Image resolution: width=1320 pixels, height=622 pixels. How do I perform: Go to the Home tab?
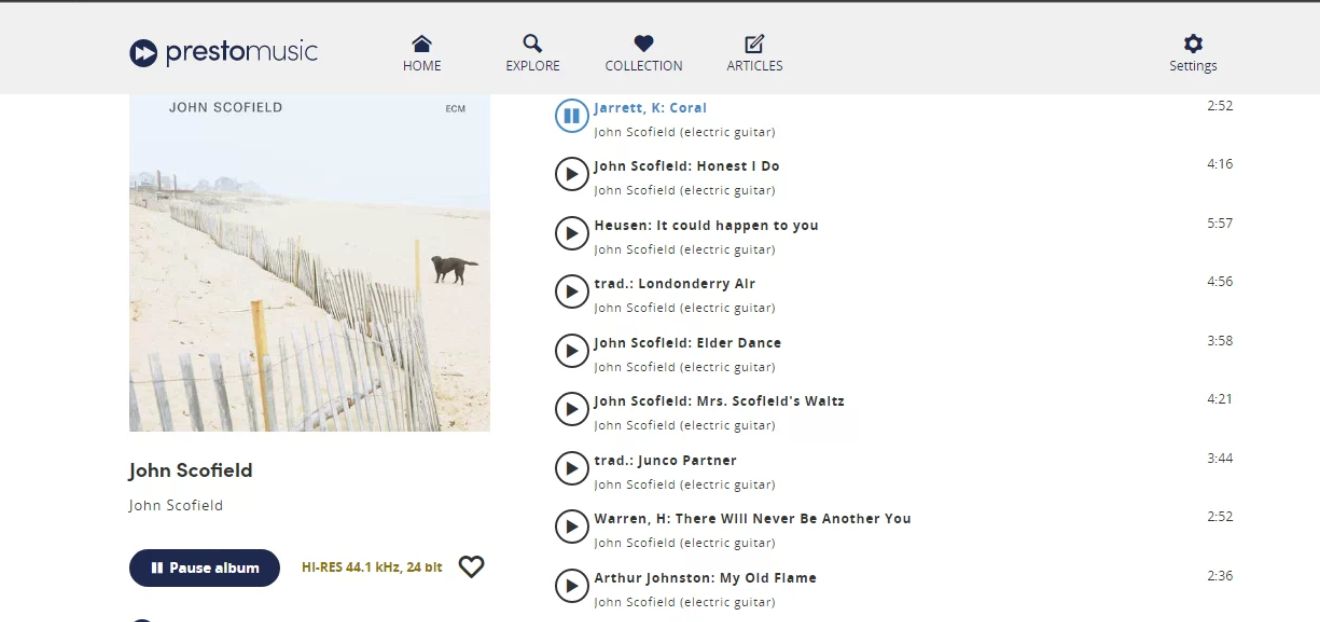click(x=422, y=53)
